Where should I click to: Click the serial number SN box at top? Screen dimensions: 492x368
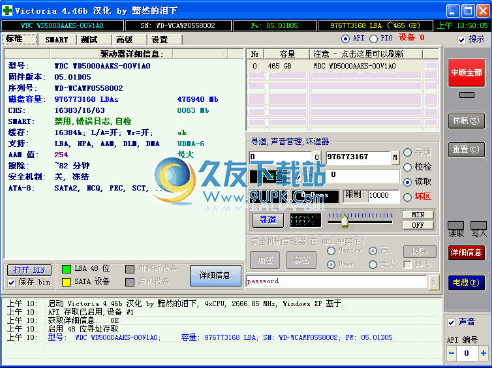pos(178,26)
